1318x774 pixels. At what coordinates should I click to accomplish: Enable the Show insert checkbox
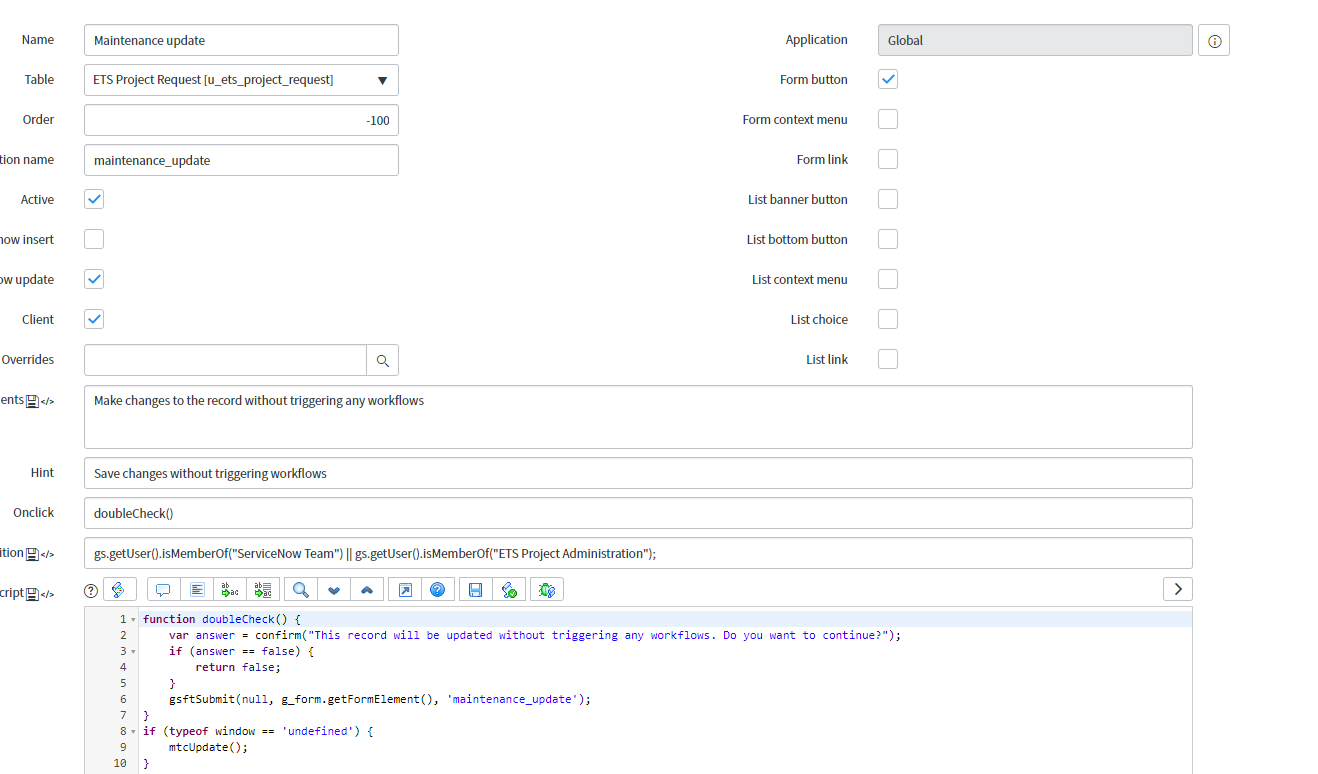tap(94, 239)
